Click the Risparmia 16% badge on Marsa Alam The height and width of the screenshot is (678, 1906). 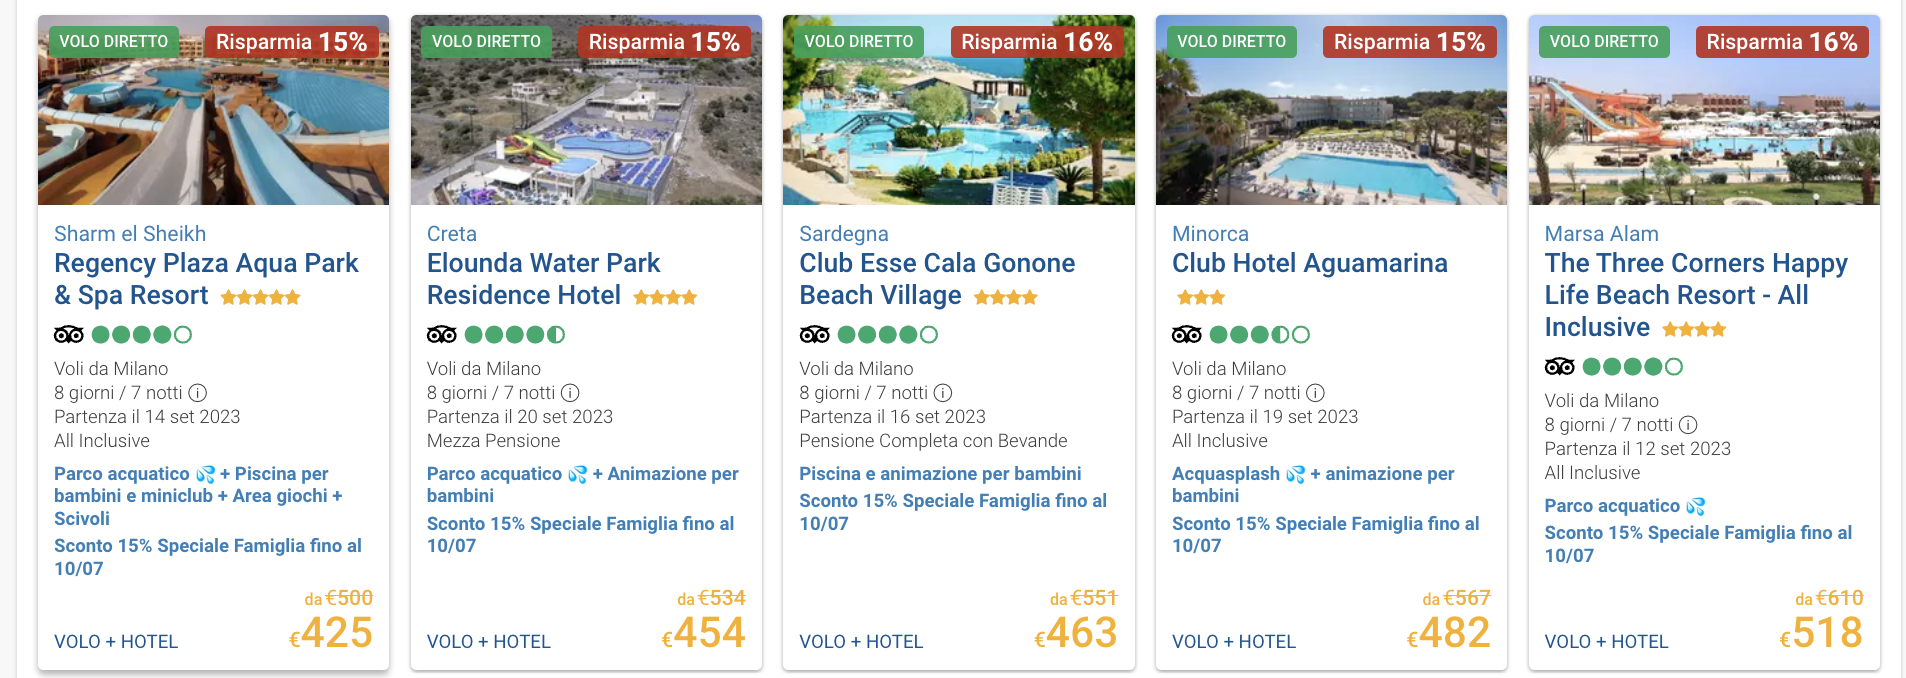pos(1782,42)
